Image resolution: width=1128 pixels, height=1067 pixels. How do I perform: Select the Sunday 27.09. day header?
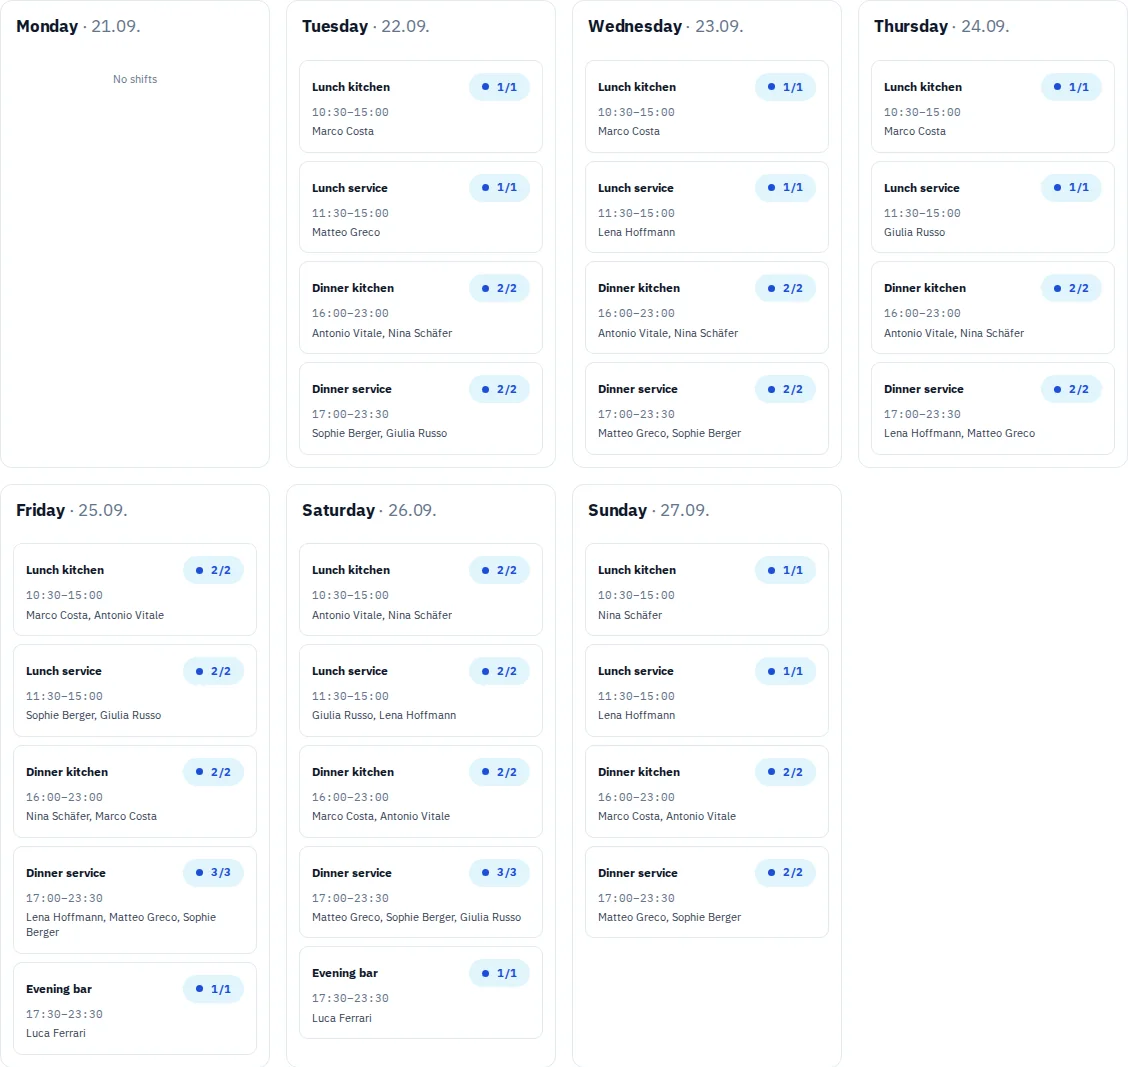(648, 510)
